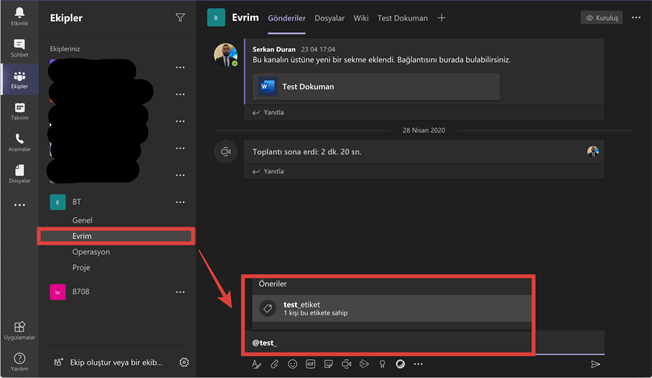Add a new tab to the channel
The width and height of the screenshot is (652, 378).
442,18
